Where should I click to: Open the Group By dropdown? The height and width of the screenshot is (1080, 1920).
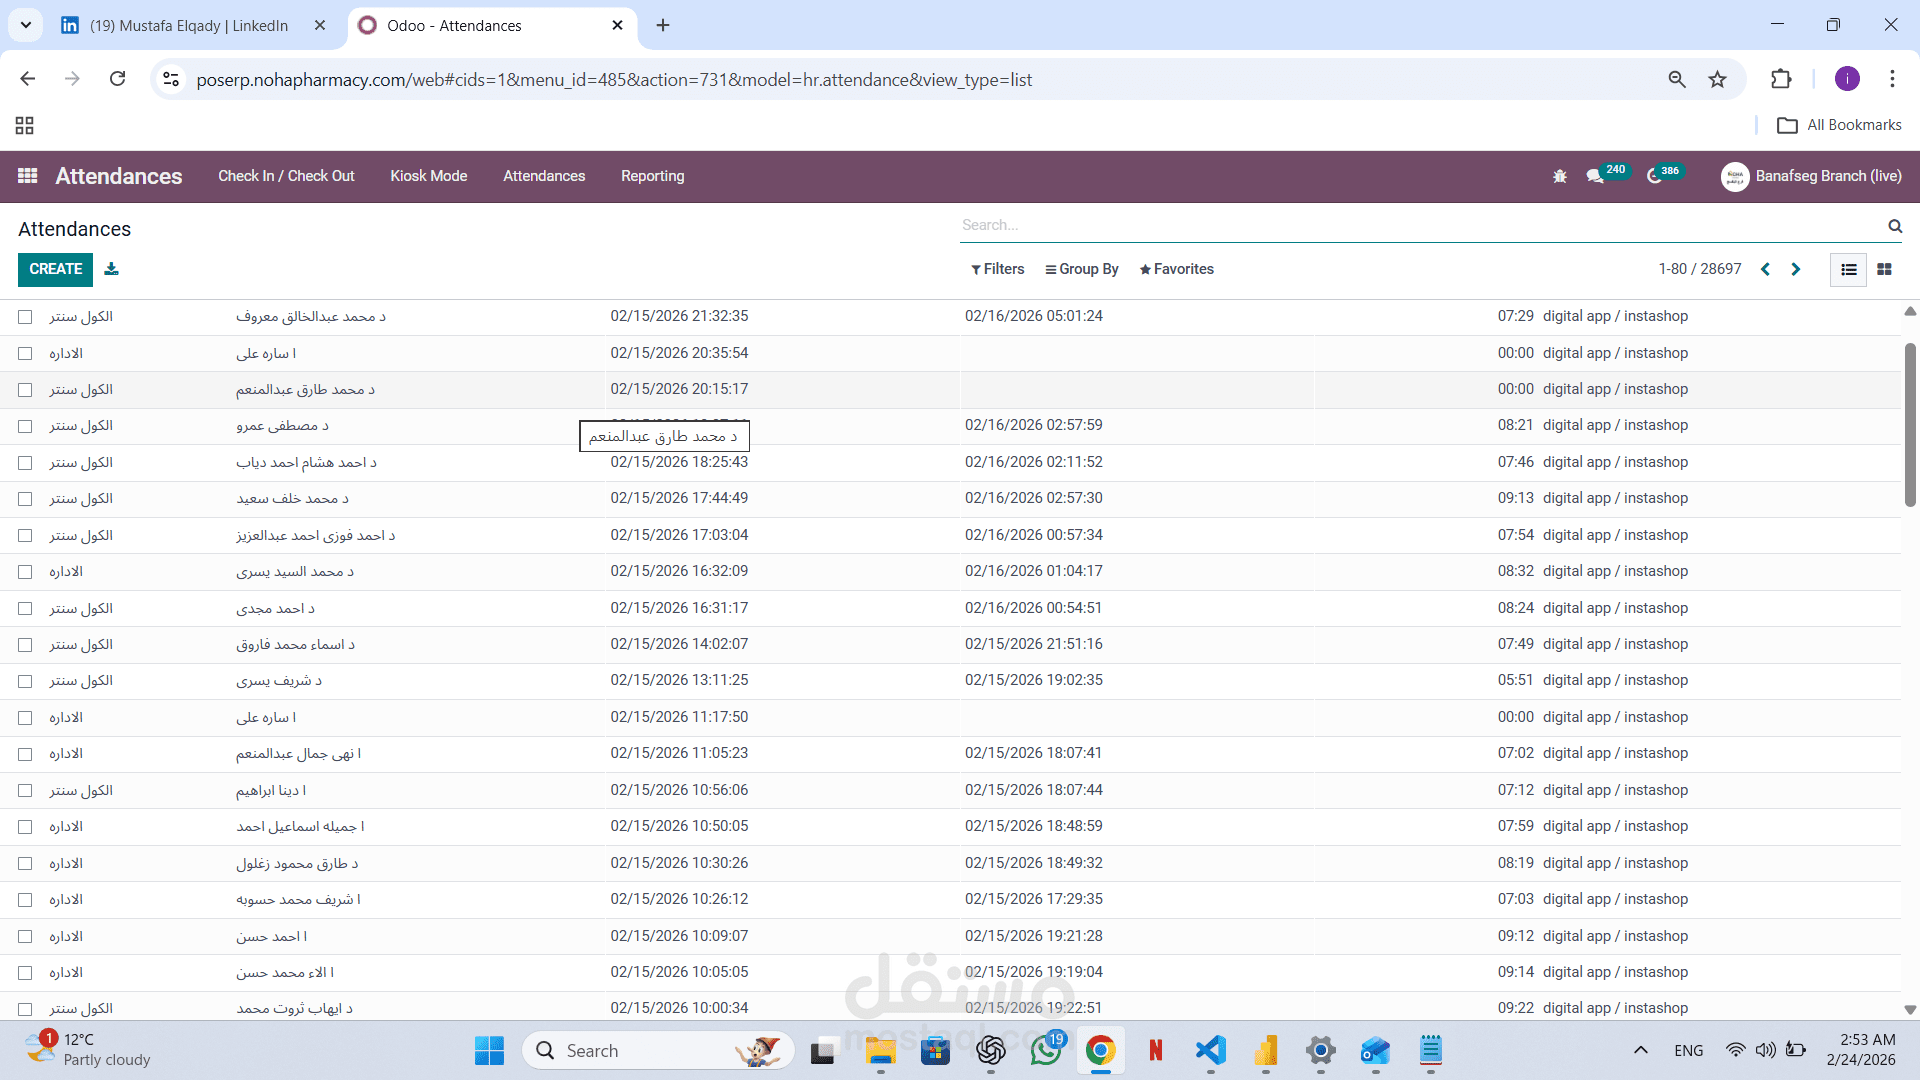pos(1082,269)
